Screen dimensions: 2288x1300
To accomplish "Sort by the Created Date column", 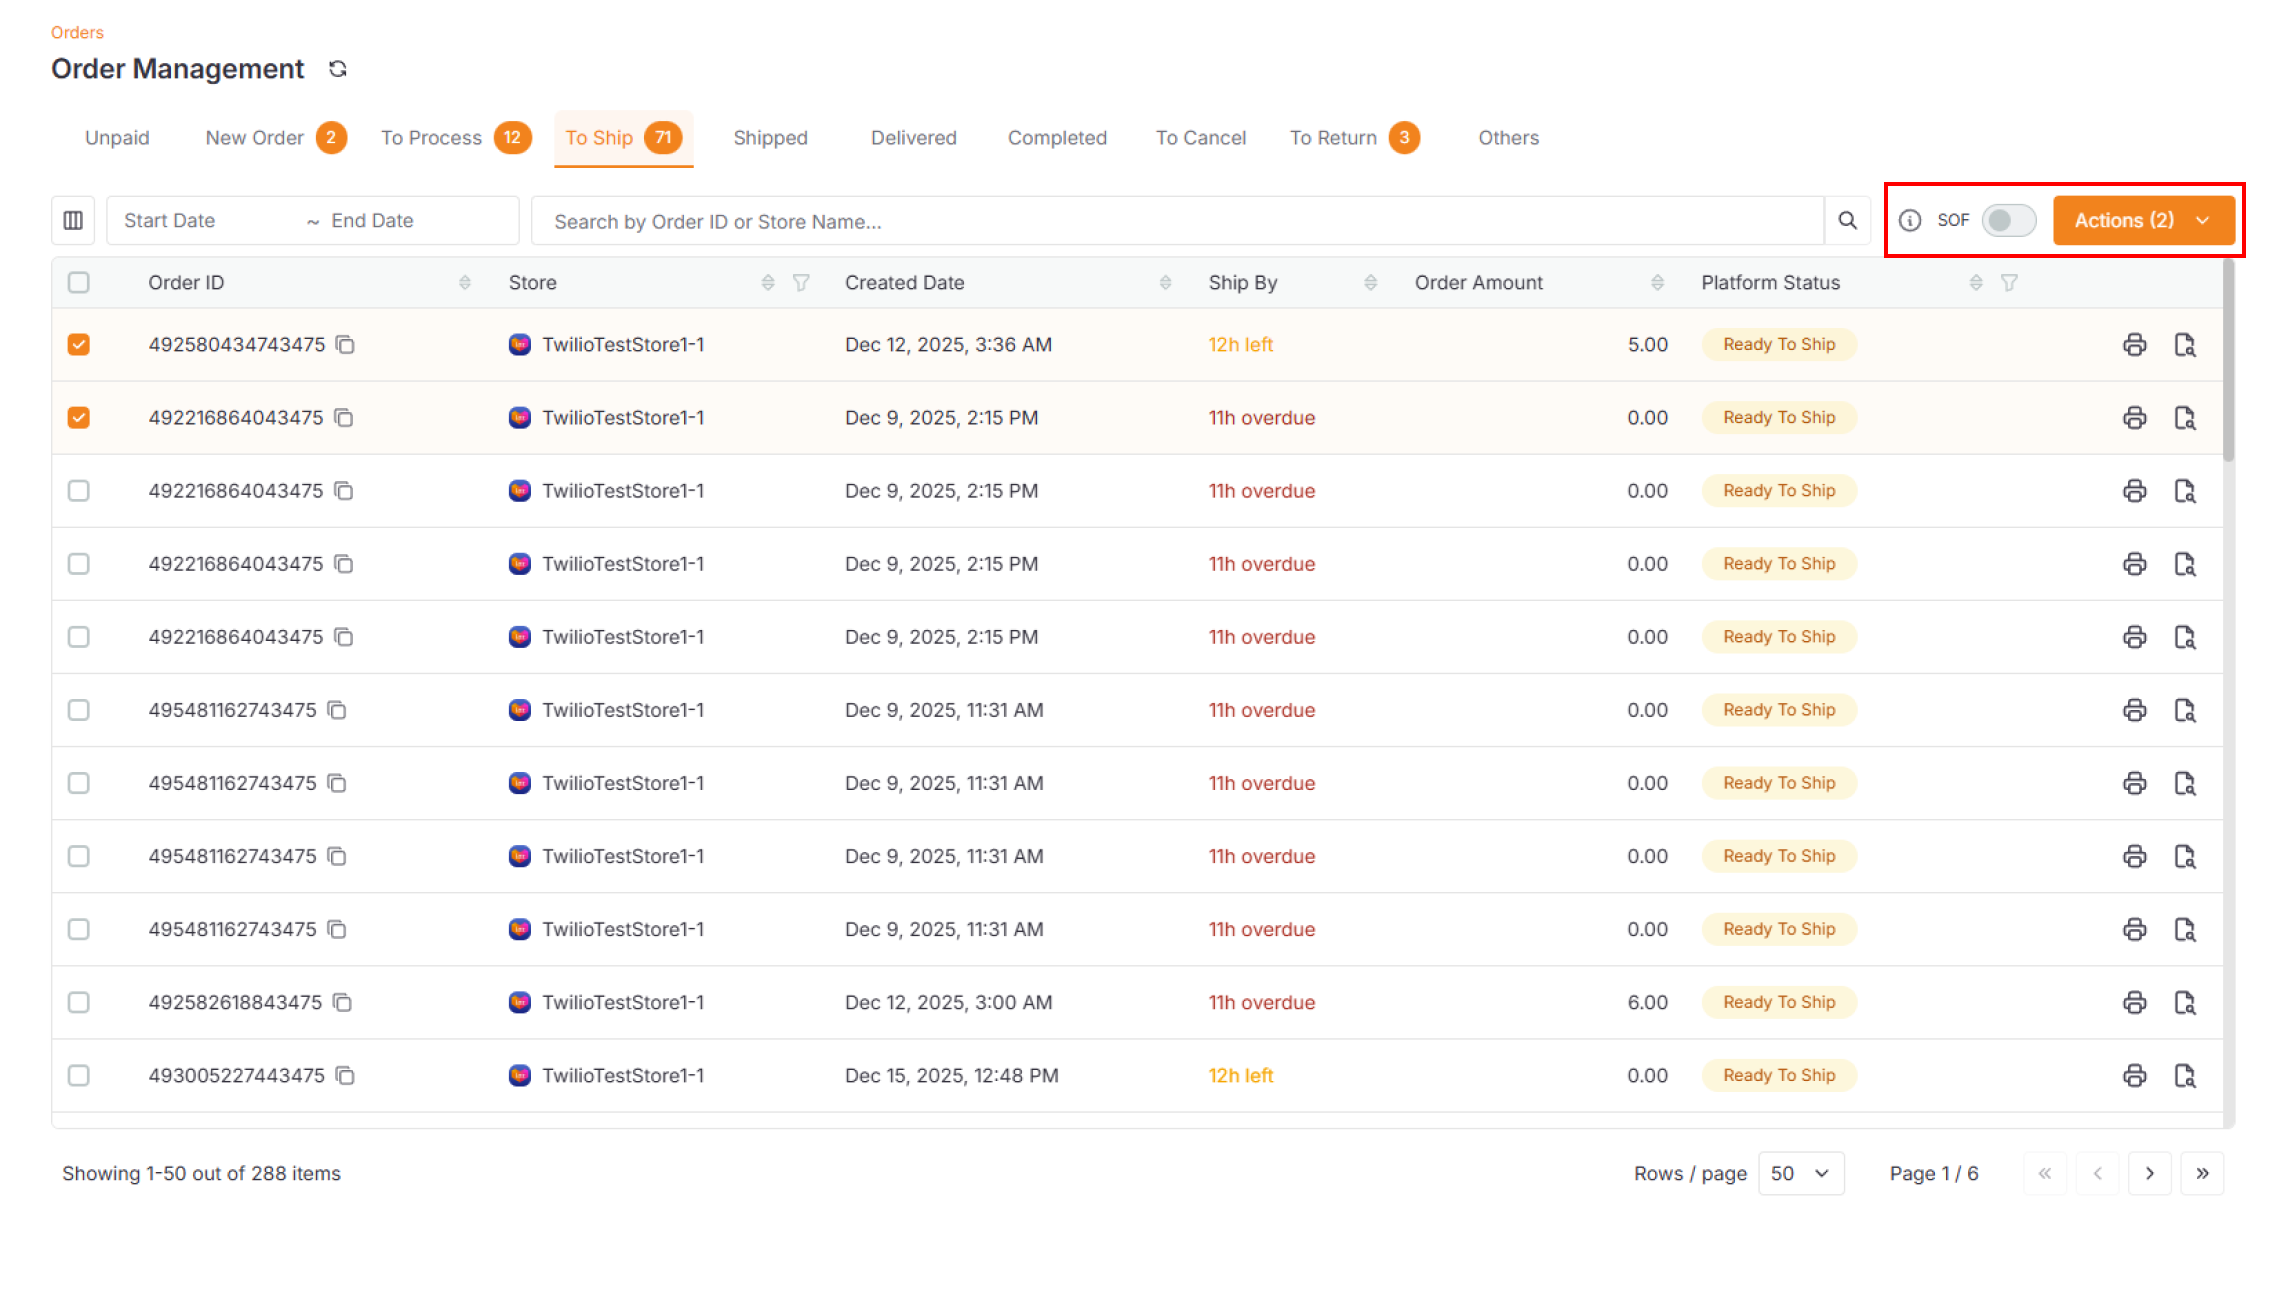I will click(1165, 283).
